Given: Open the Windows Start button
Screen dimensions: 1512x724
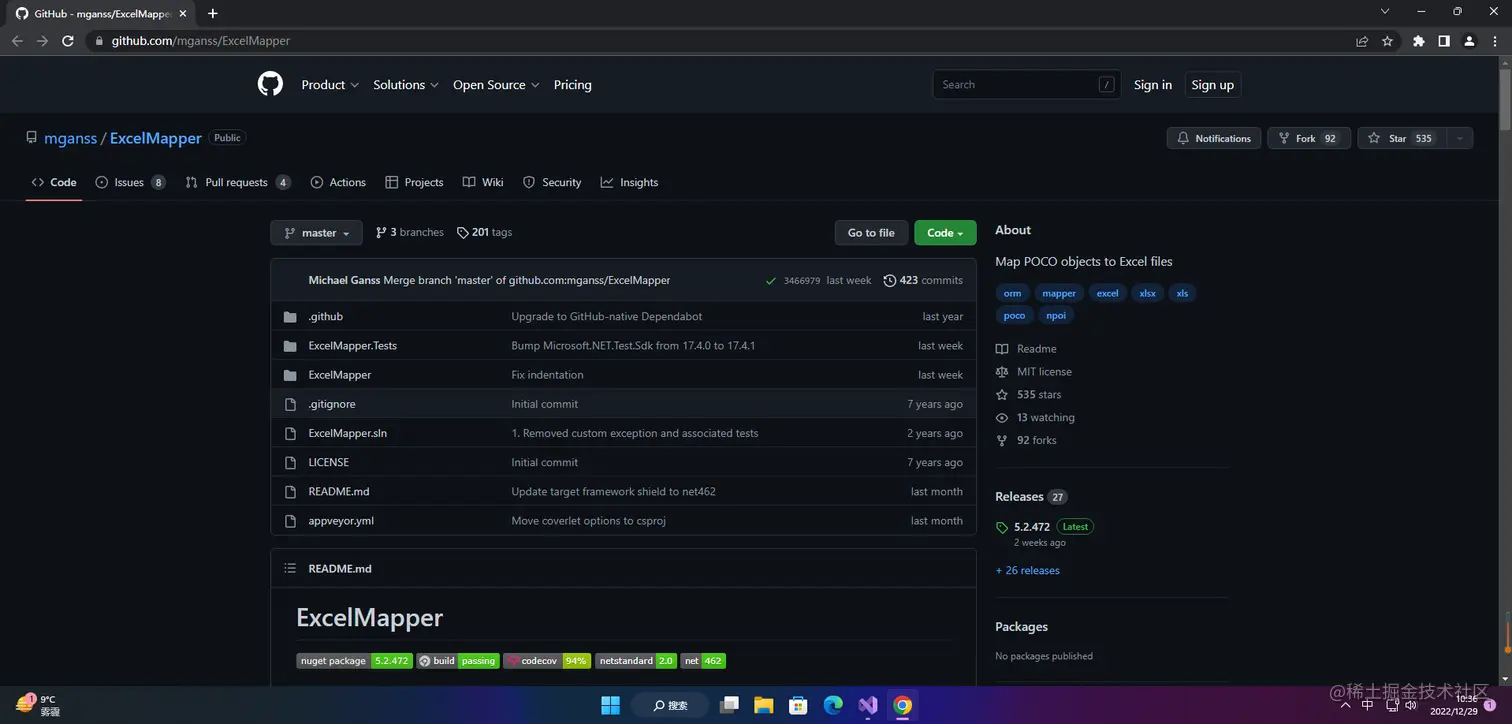Looking at the screenshot, I should coord(610,705).
